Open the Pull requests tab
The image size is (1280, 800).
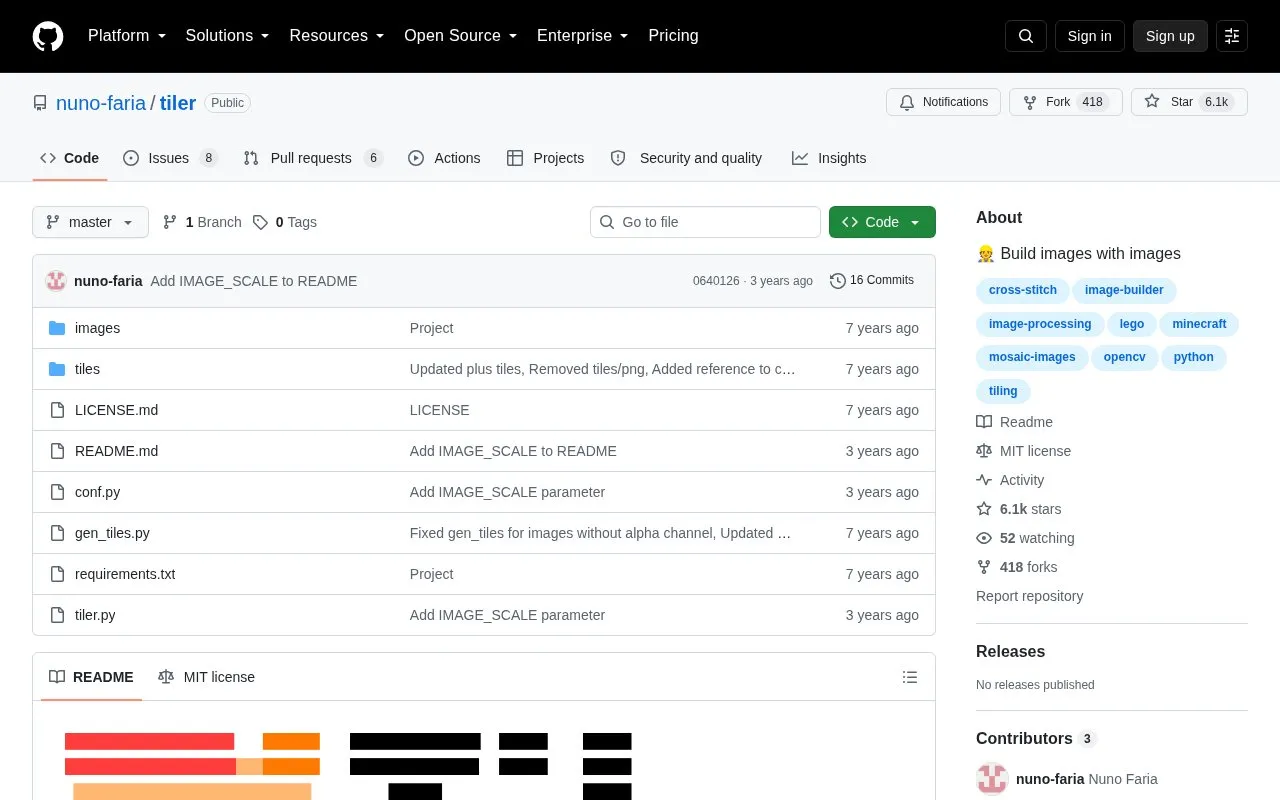313,158
